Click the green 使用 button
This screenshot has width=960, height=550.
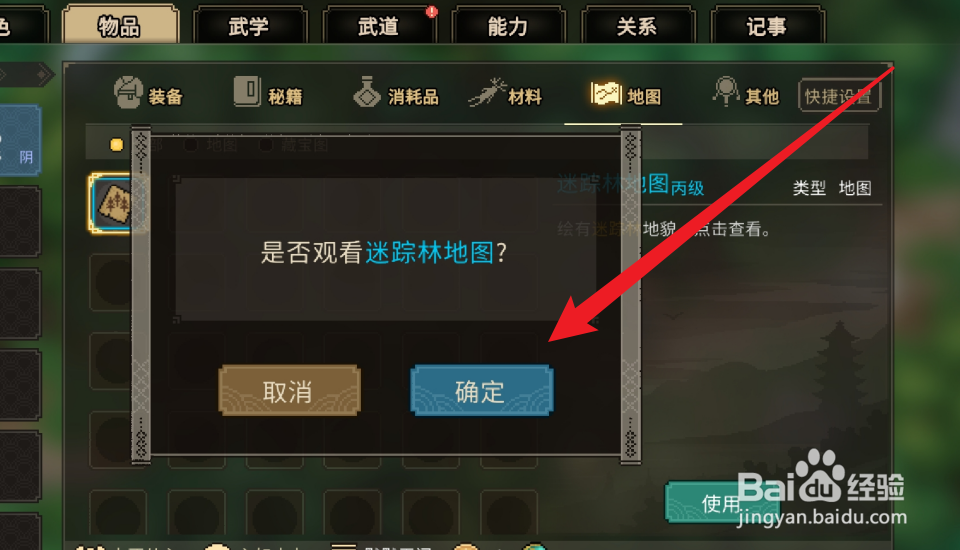coord(721,503)
